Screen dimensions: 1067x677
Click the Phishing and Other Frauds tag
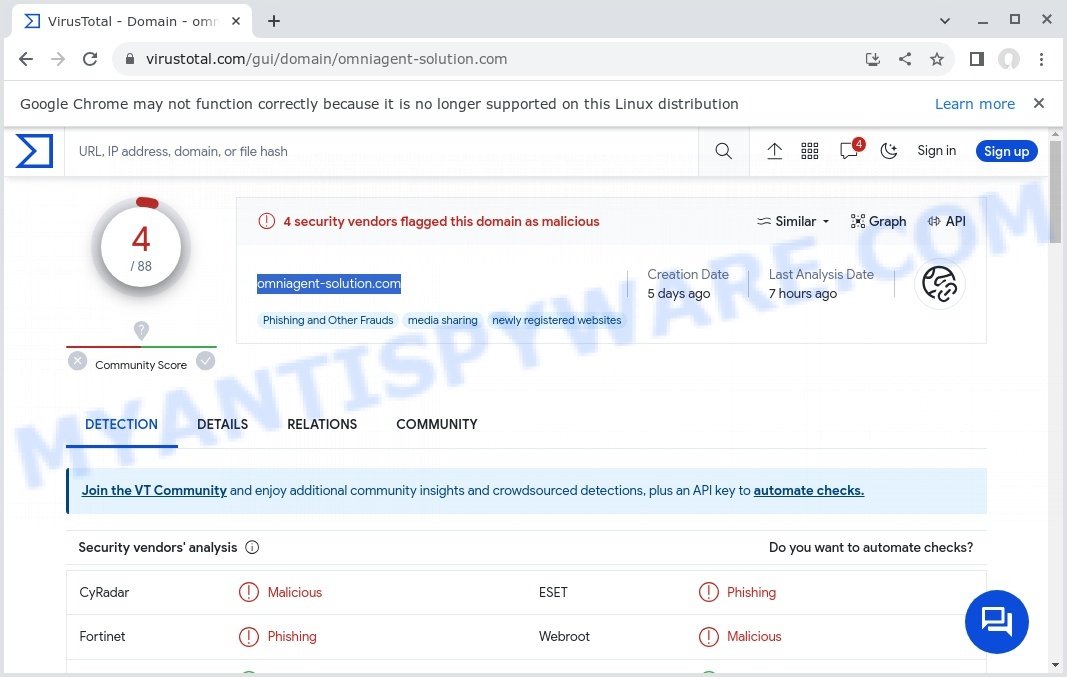click(328, 320)
